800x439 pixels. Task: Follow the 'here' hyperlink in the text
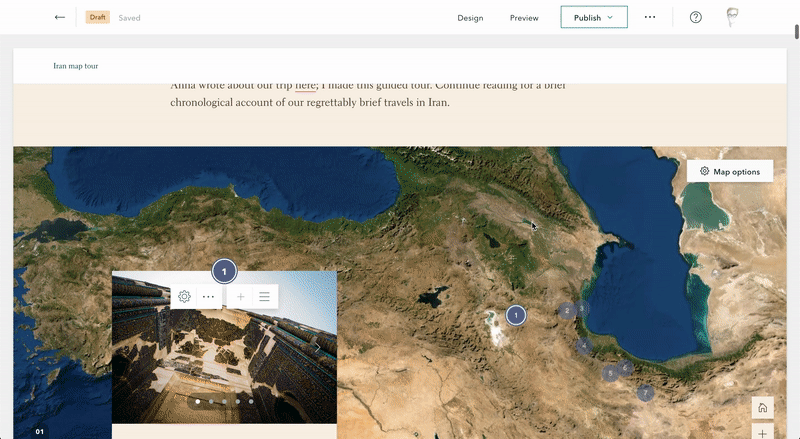[x=305, y=86]
